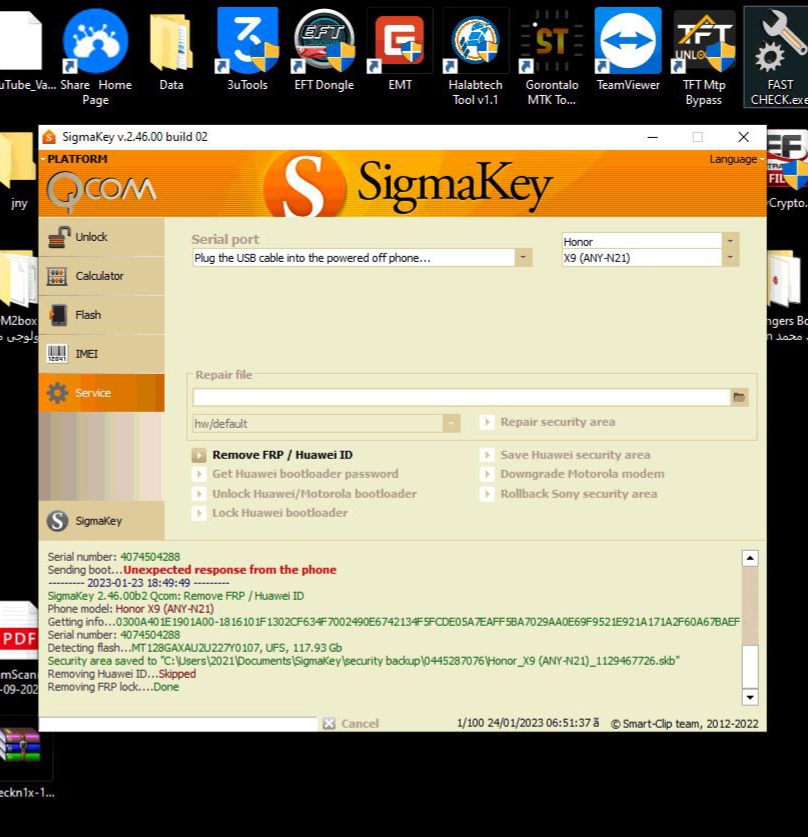Browse for repair file folder icon
The height and width of the screenshot is (837, 808).
coord(739,397)
